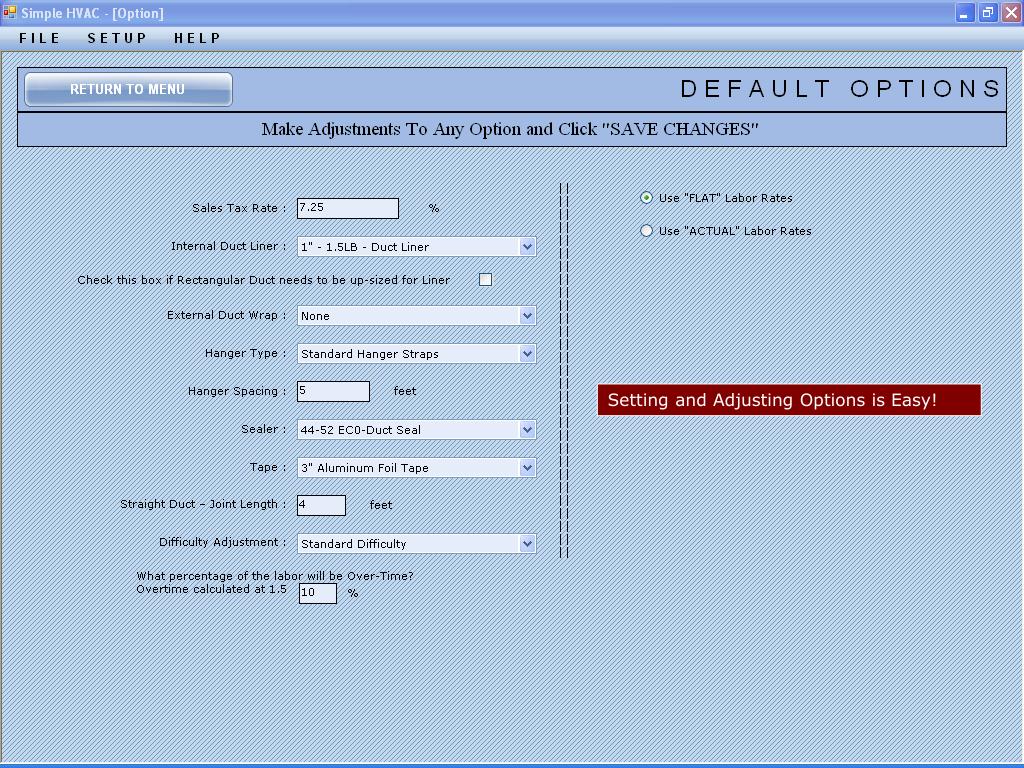Click the RETURN TO MENU button
The height and width of the screenshot is (768, 1024).
point(128,89)
